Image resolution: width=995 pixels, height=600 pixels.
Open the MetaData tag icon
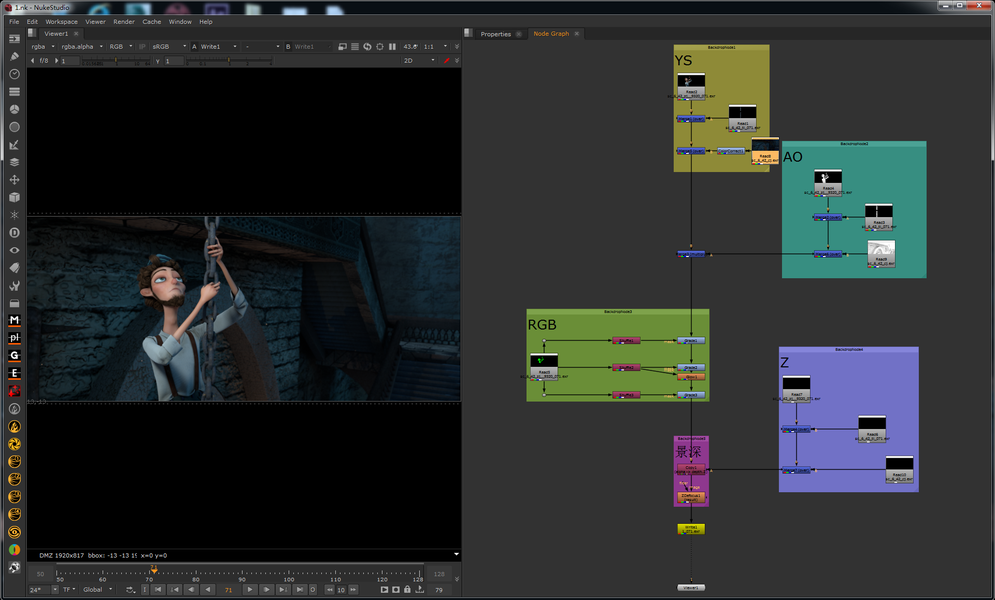(14, 268)
